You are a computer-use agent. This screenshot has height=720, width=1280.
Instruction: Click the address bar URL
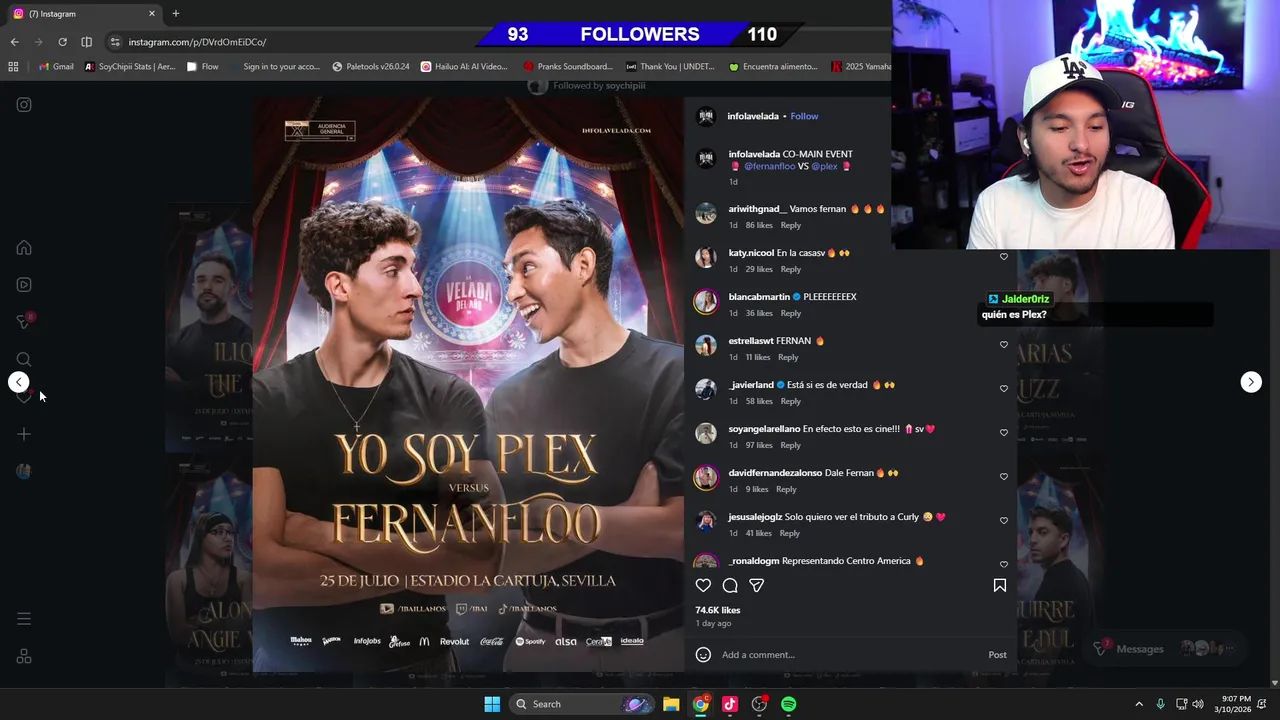point(197,42)
